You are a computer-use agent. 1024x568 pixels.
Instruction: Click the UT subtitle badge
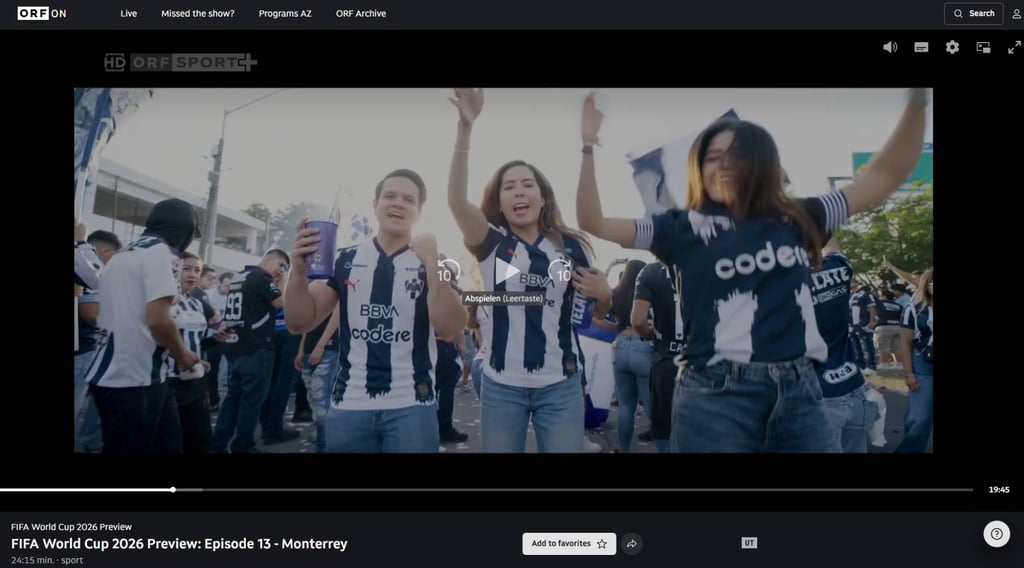pyautogui.click(x=749, y=543)
